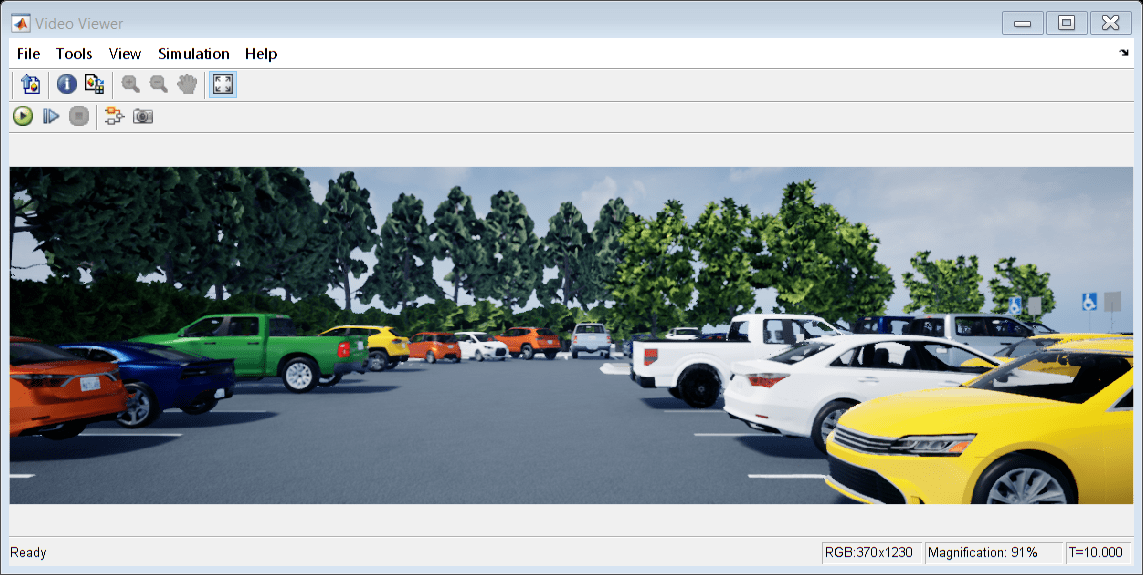Open the Help menu
This screenshot has height=575, width=1143.
pos(261,54)
